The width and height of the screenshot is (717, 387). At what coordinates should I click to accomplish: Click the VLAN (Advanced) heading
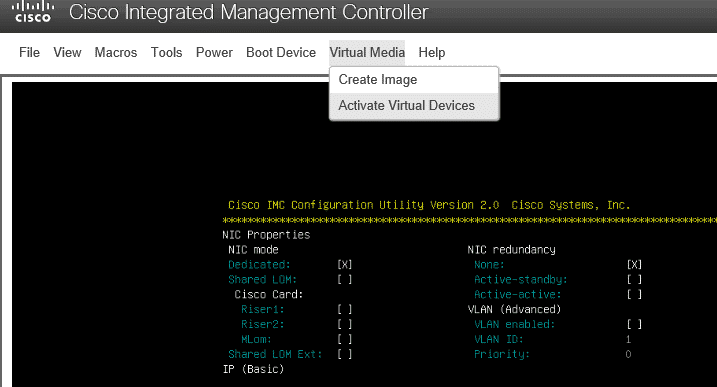click(514, 309)
